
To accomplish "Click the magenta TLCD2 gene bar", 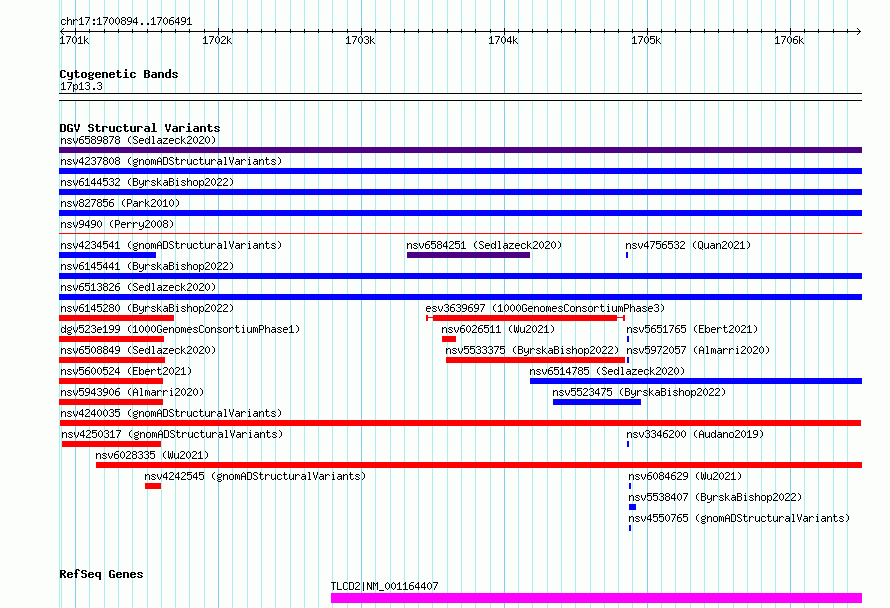I will (x=597, y=598).
